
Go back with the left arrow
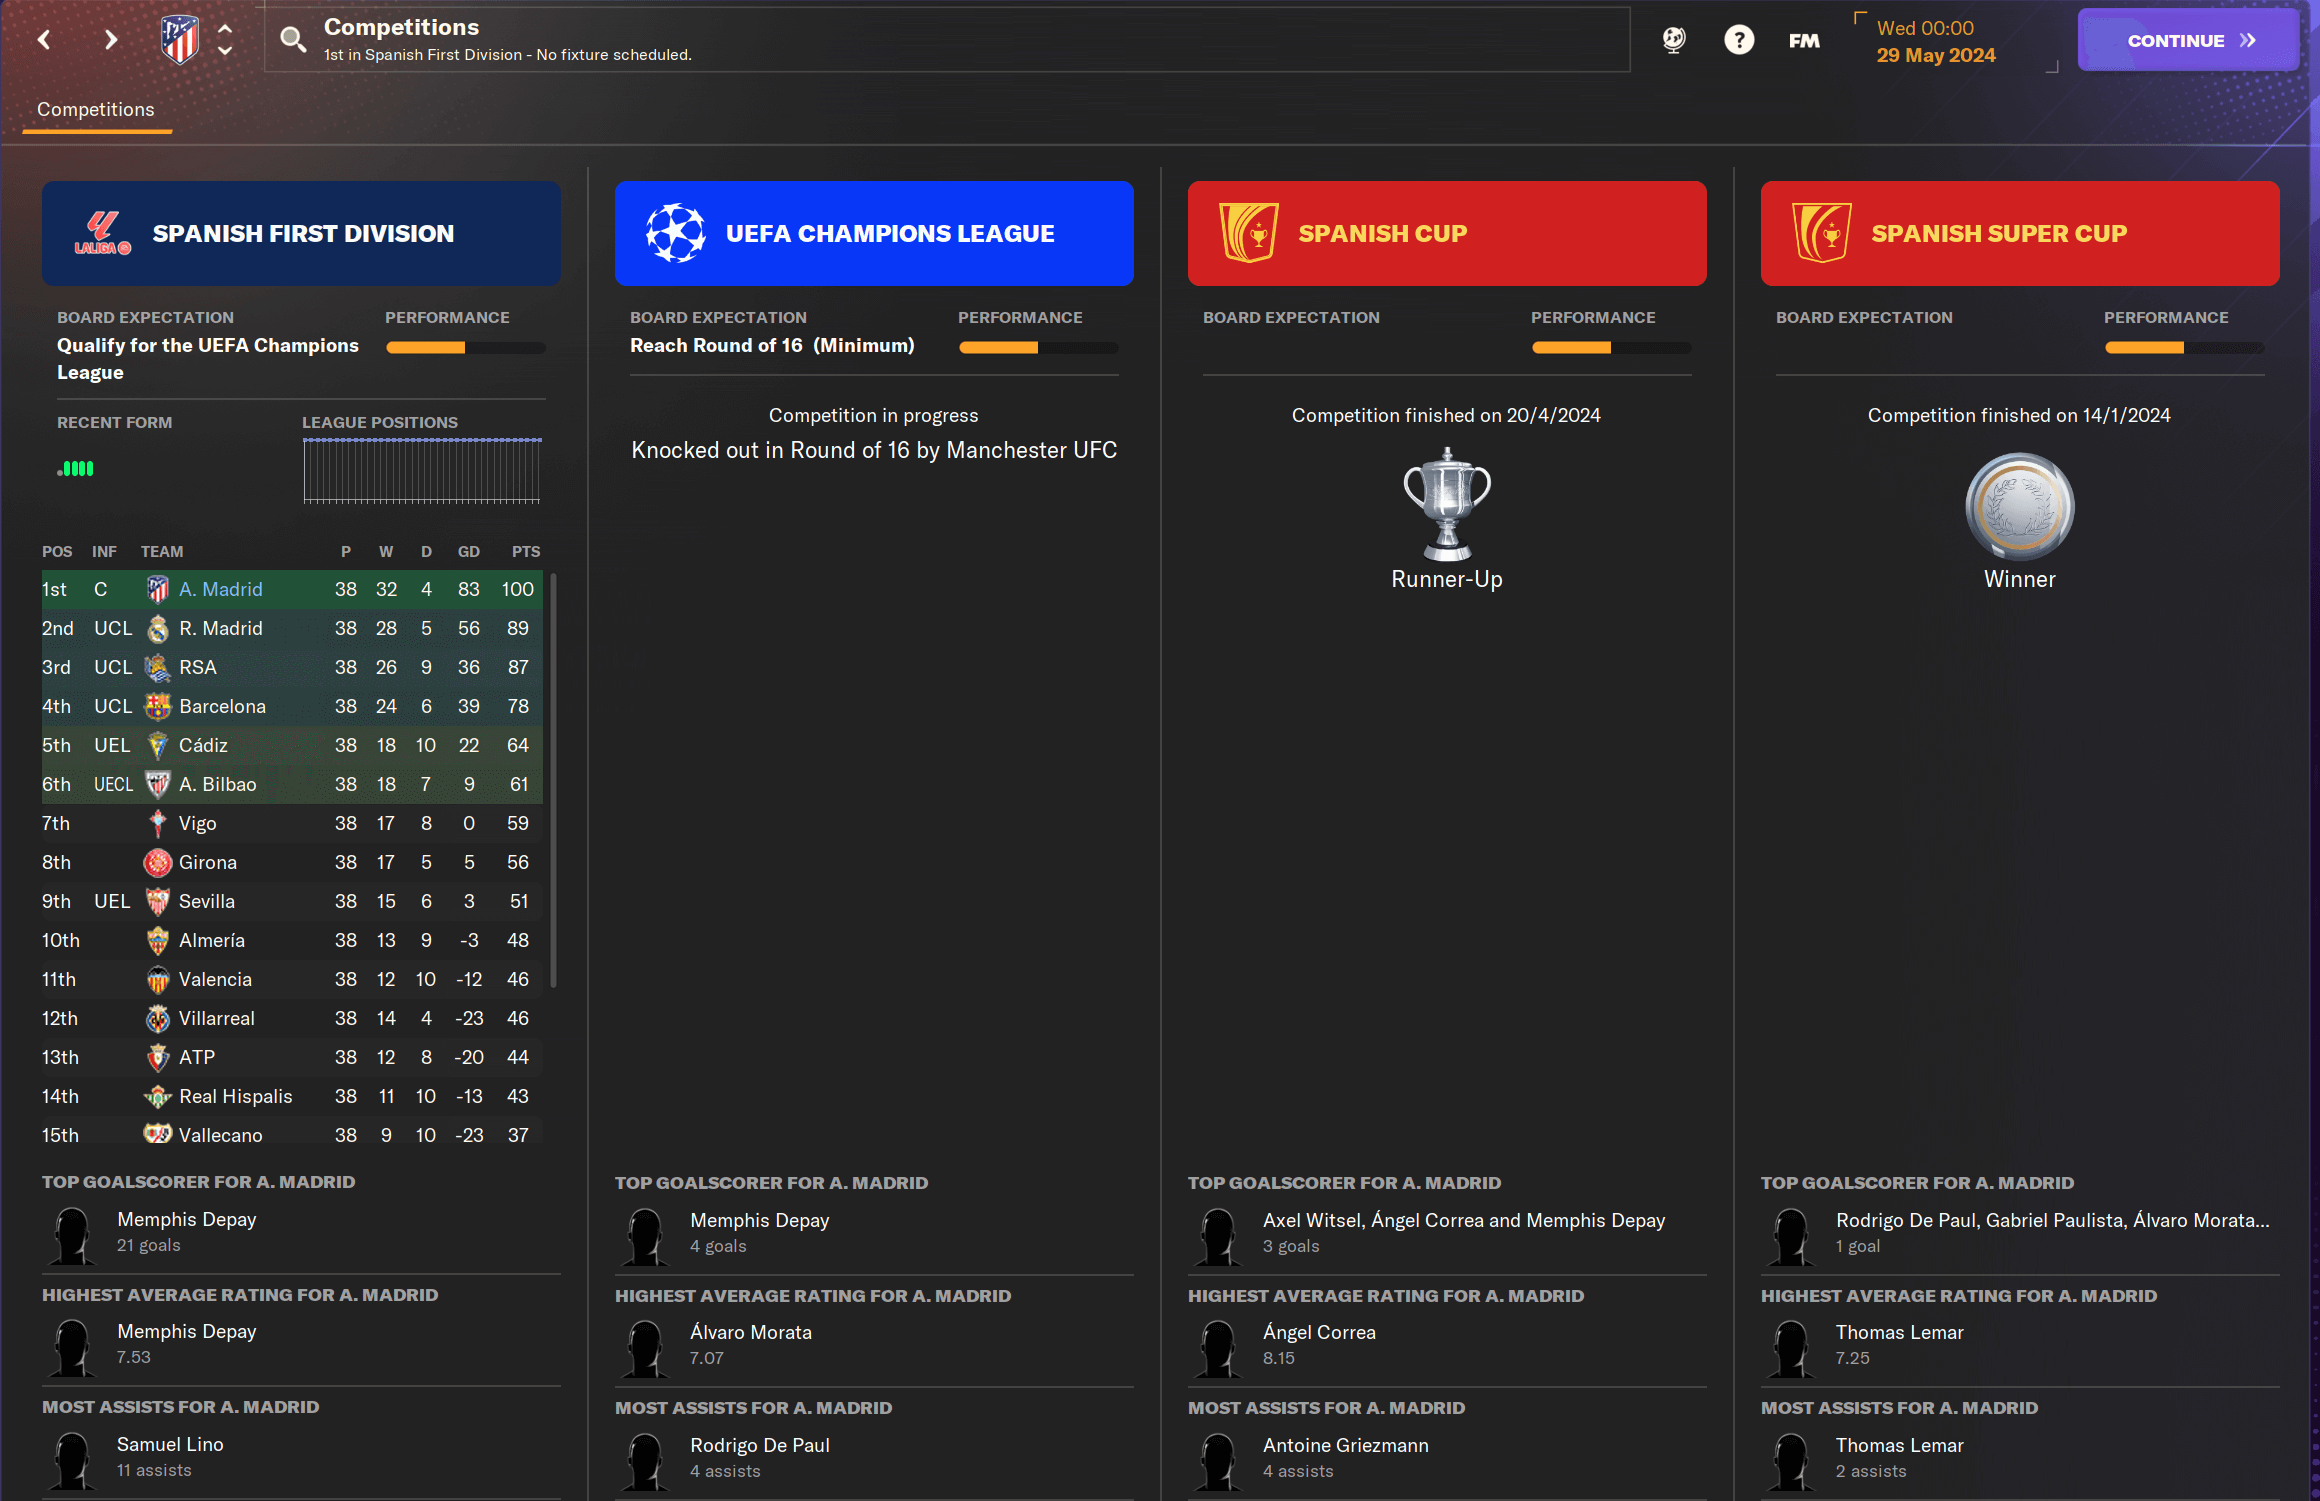tap(44, 40)
